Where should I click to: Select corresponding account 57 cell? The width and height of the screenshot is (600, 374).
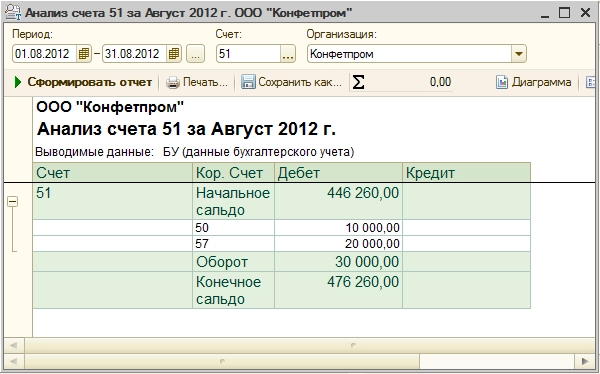233,243
